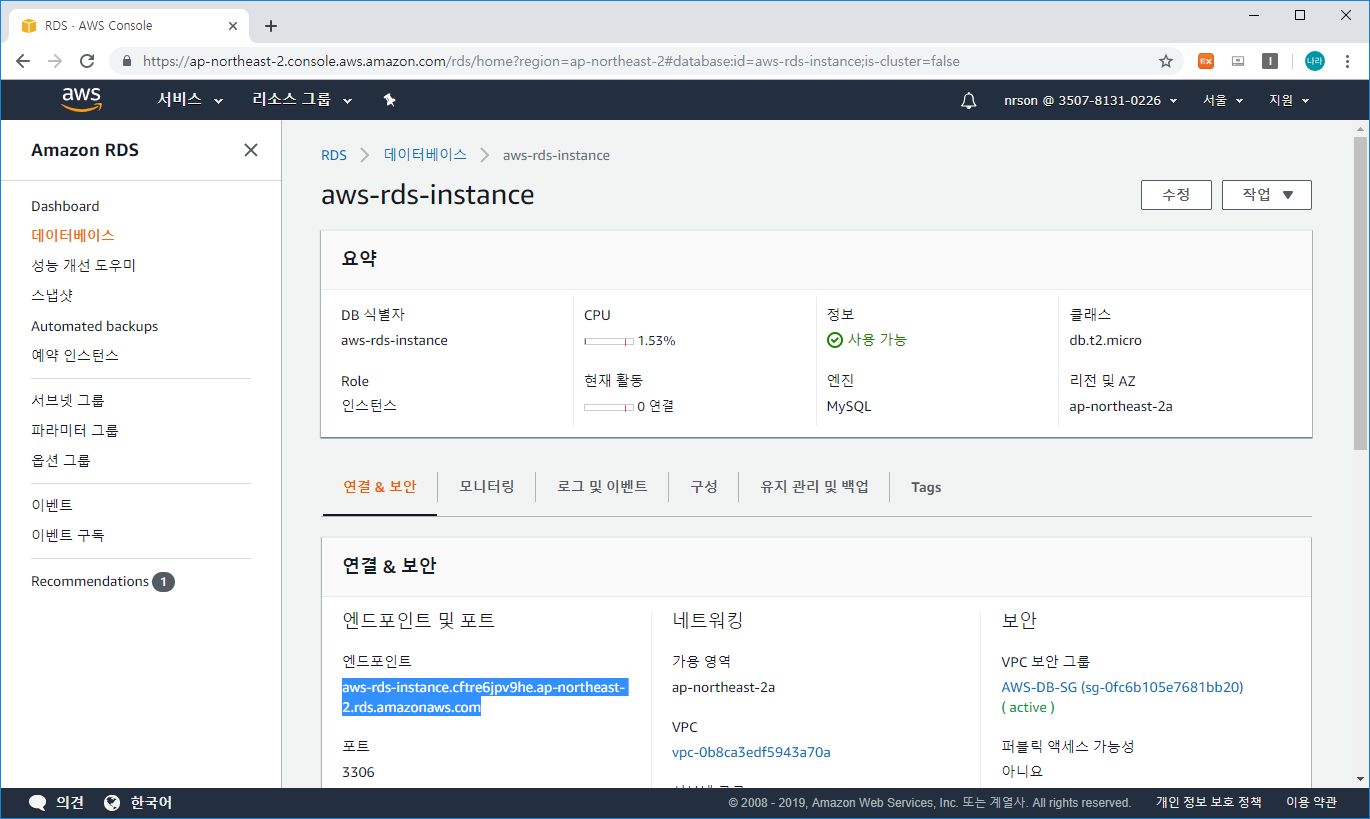Click the feedback speech bubble icon
Screen dimensions: 1370x819
38,802
